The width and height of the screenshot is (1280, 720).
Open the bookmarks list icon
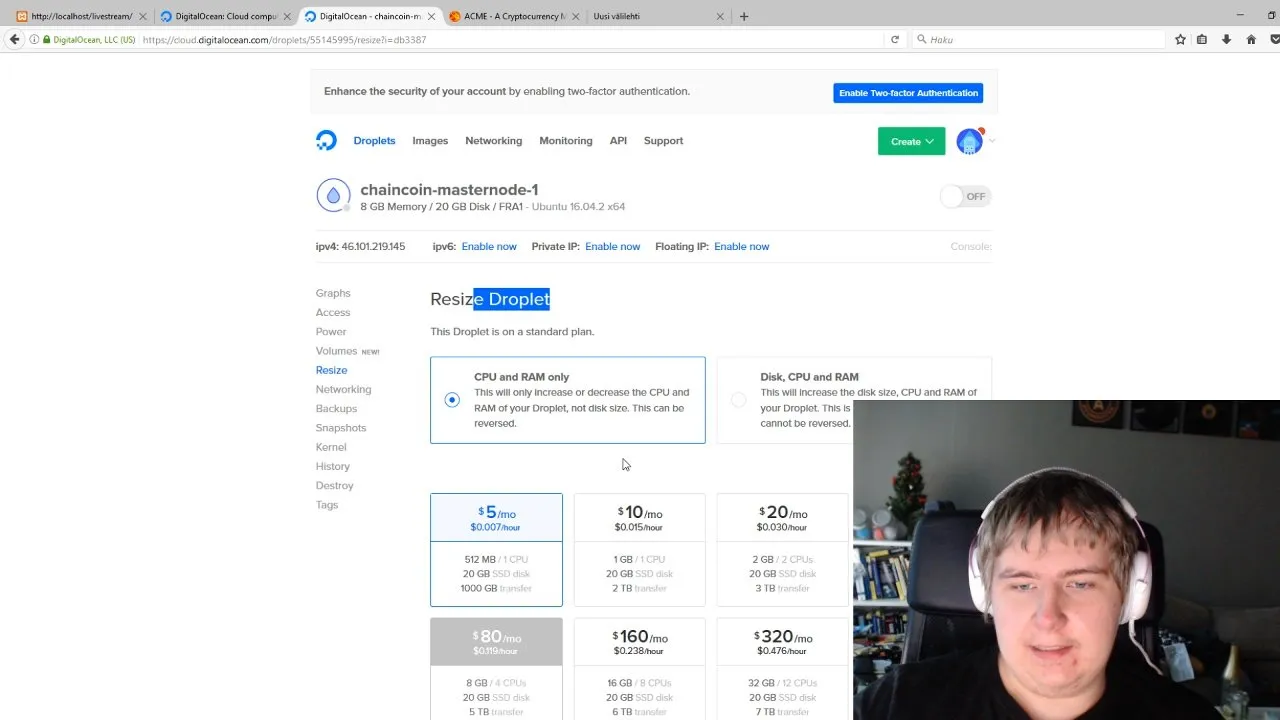point(1202,39)
